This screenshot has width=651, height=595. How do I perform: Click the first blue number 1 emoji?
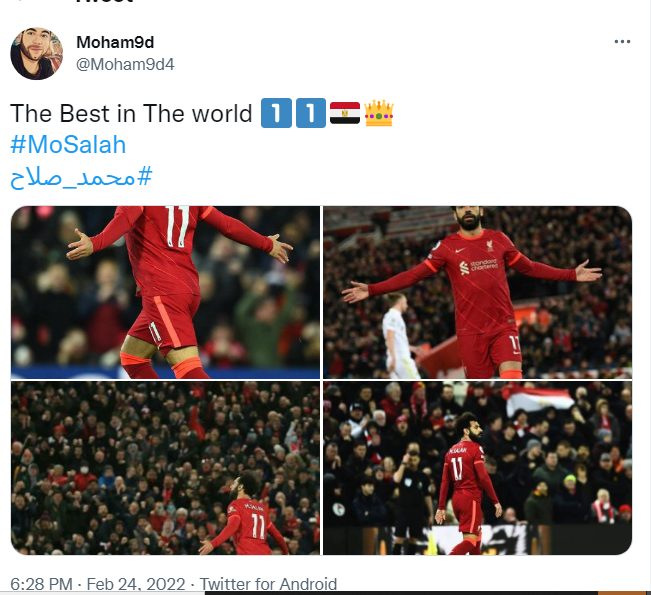(x=276, y=113)
